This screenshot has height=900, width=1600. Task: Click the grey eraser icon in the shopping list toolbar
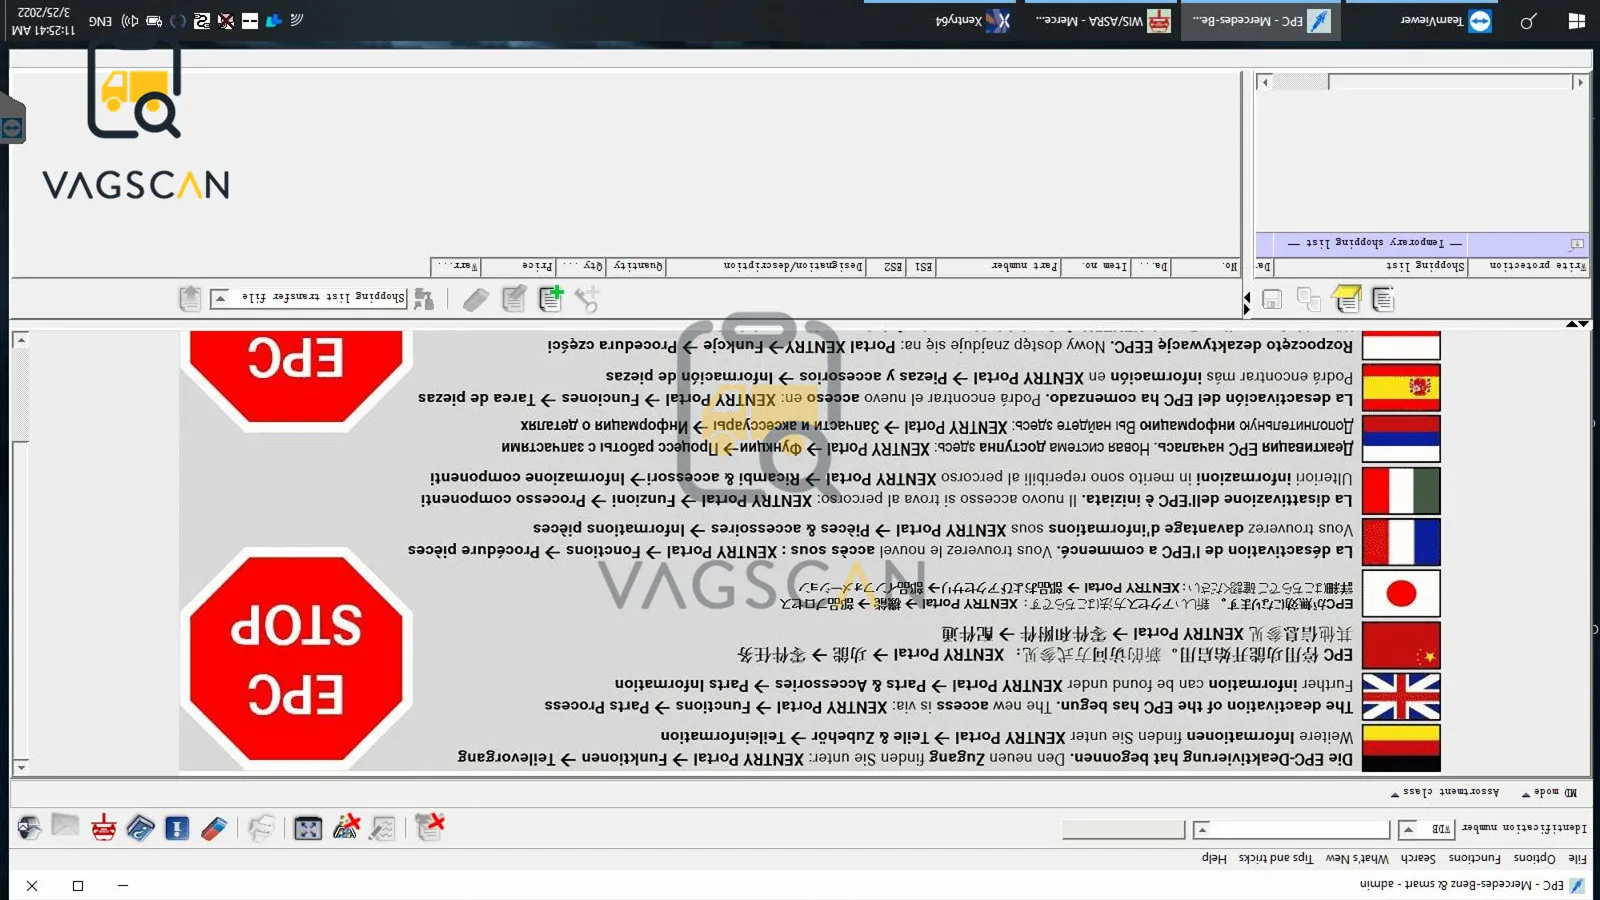[x=476, y=299]
